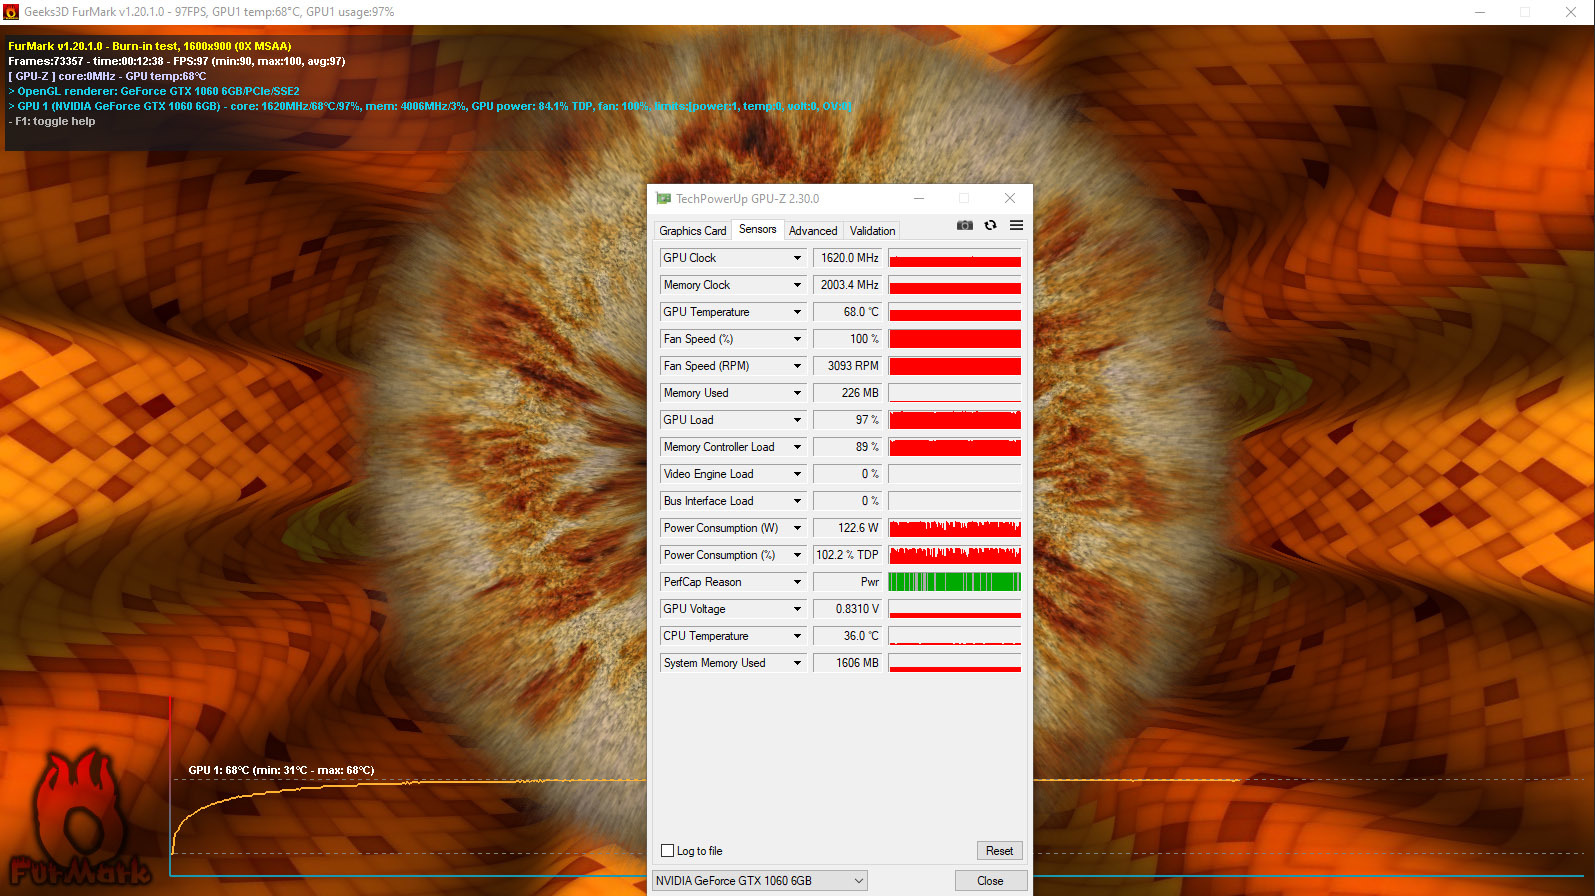Screen dimensions: 1595x896
Task: Switch to the Graphics Card tab
Action: pyautogui.click(x=692, y=230)
